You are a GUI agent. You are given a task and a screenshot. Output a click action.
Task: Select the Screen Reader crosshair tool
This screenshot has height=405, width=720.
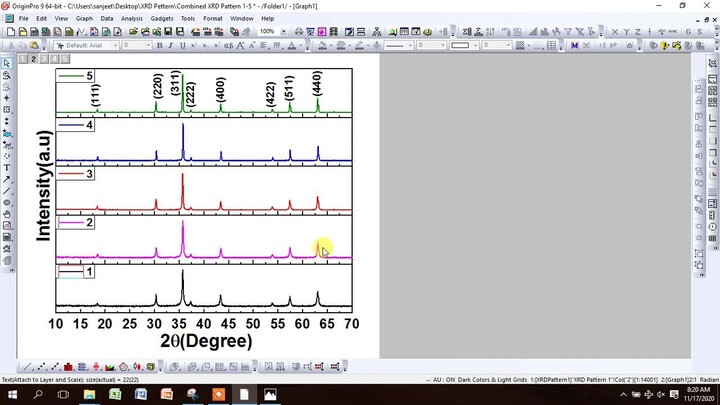pos(6,98)
